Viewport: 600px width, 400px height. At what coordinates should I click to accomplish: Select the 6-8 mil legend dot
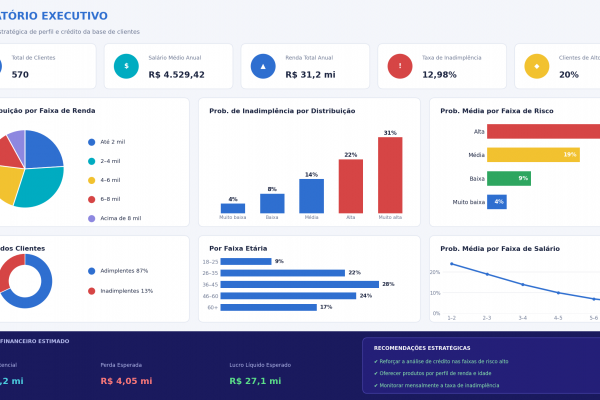coord(91,199)
